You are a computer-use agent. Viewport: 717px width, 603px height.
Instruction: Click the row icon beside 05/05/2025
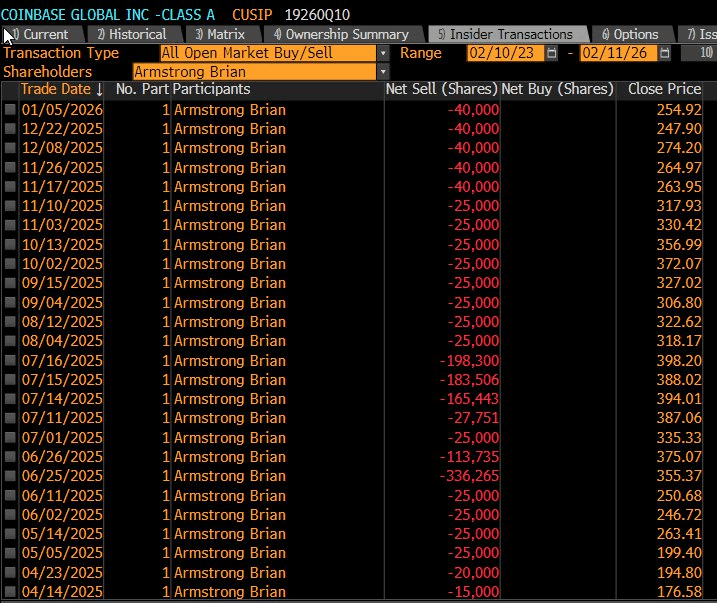10,553
